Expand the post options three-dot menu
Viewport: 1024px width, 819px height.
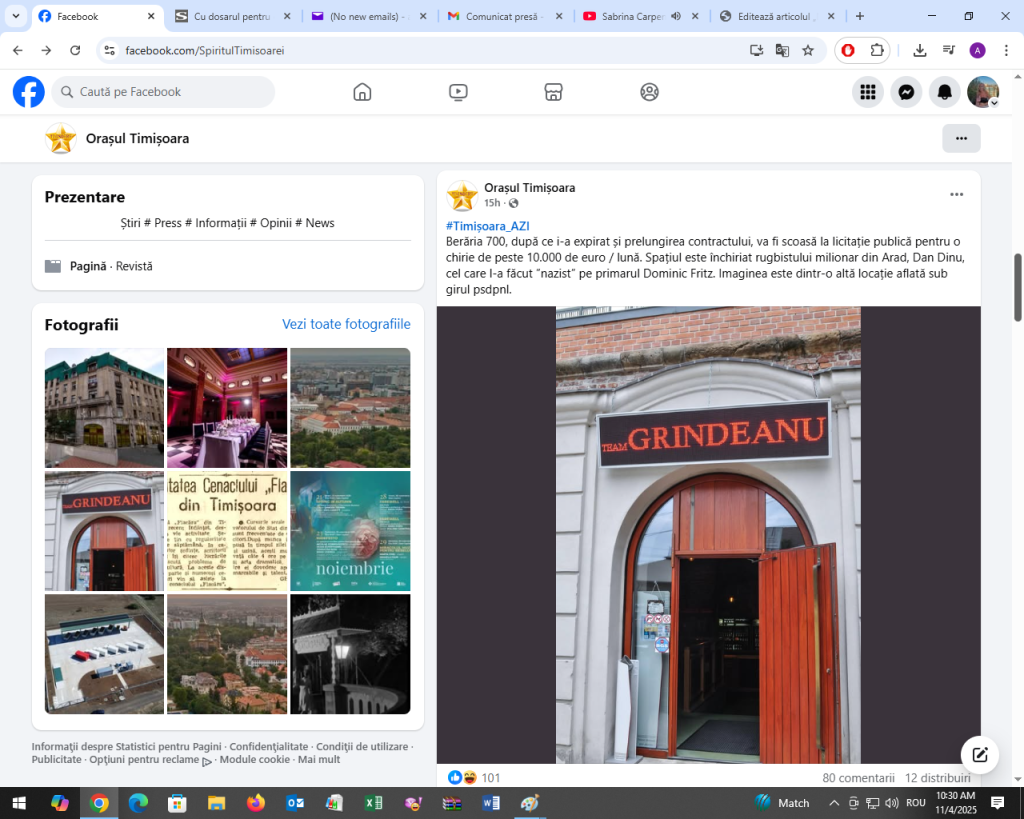pyautogui.click(x=956, y=195)
